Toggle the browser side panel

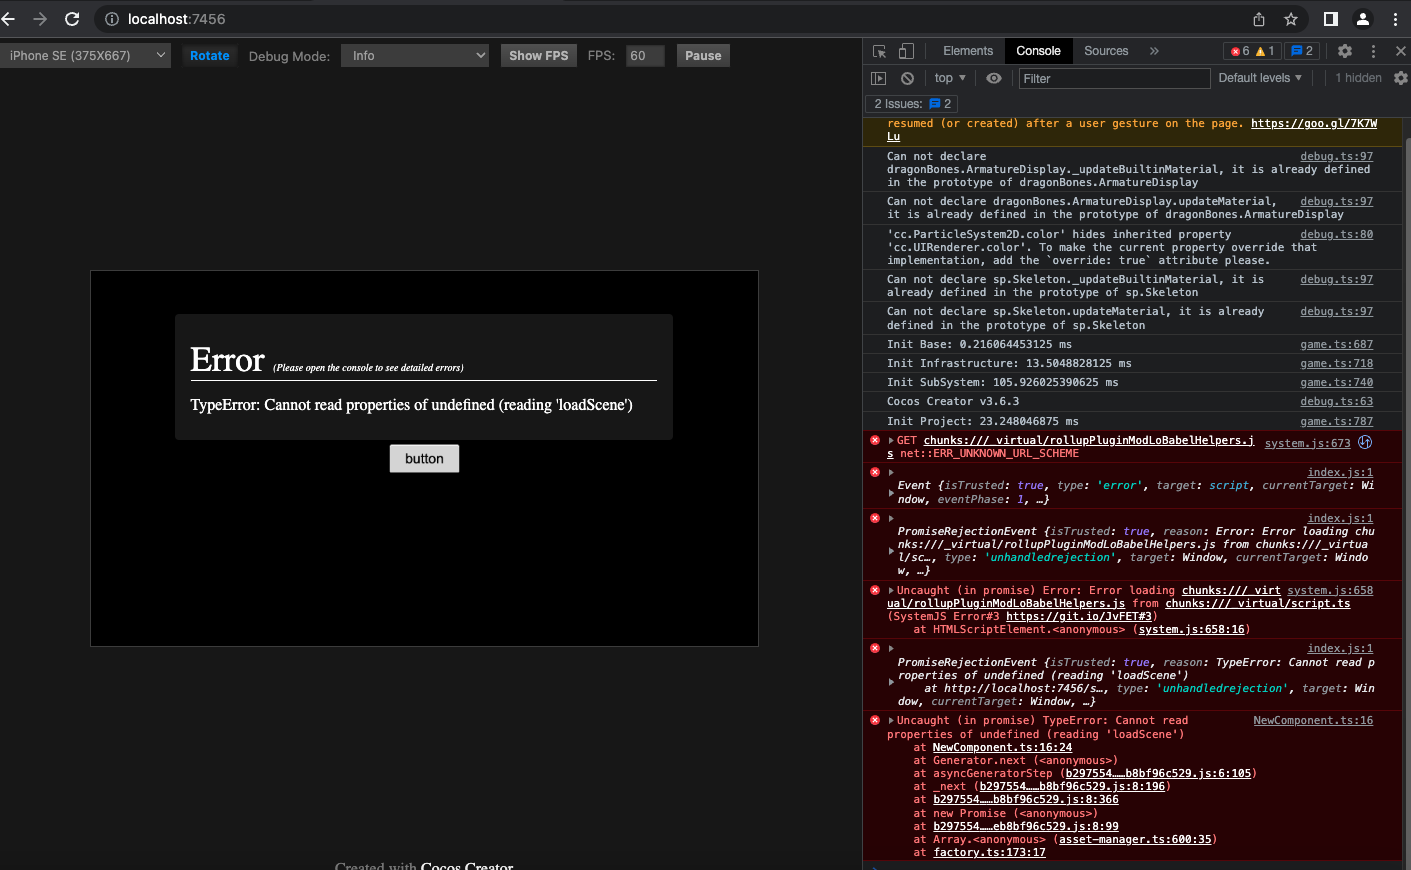tap(1330, 19)
